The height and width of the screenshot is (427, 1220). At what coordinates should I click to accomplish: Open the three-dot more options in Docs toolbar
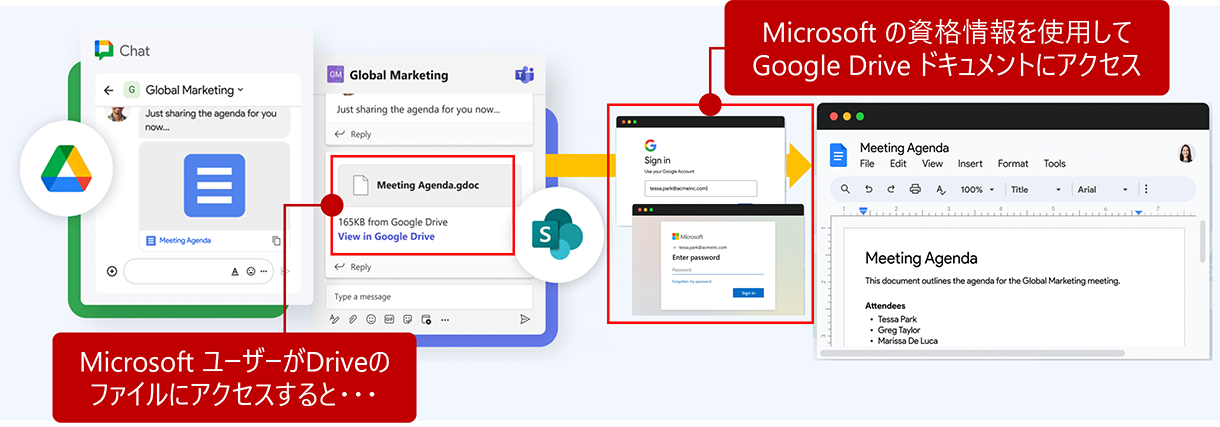point(1146,189)
